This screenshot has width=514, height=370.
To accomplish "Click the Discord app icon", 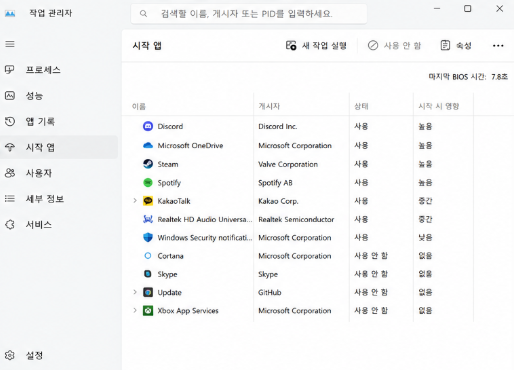I will (148, 126).
